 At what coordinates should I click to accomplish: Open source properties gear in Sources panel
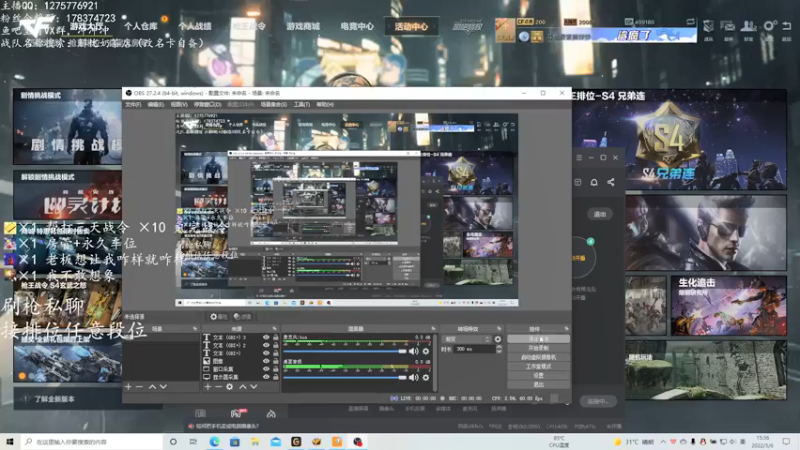[x=230, y=387]
